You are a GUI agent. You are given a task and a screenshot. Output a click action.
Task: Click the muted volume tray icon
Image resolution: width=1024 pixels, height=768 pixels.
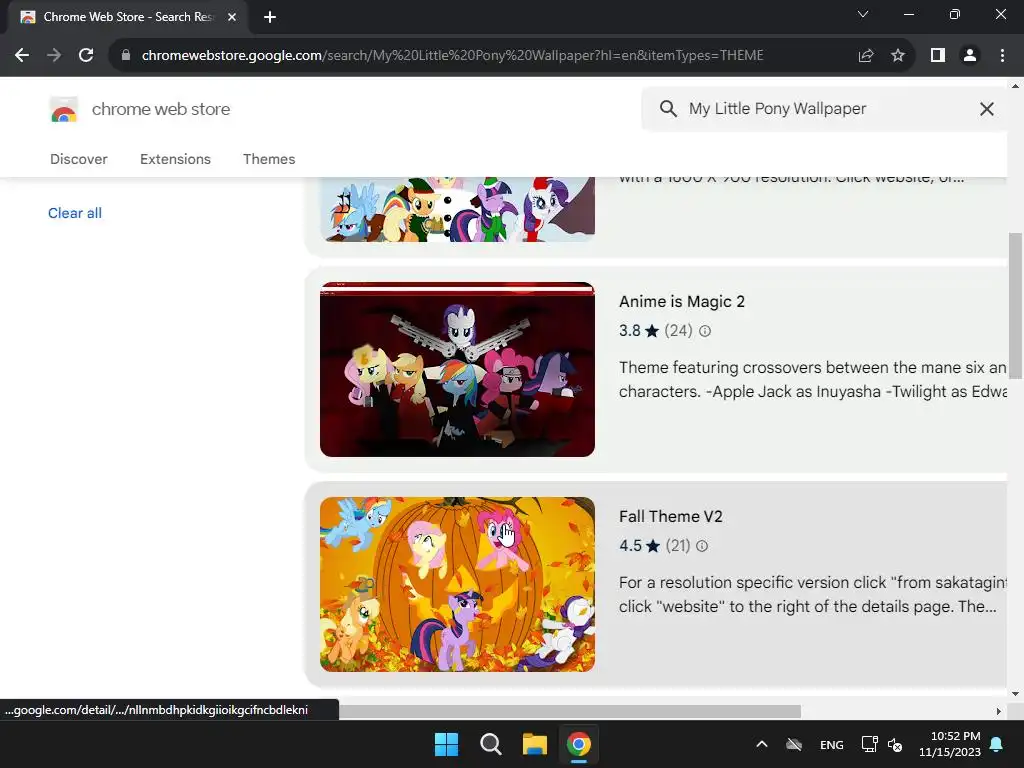(895, 744)
